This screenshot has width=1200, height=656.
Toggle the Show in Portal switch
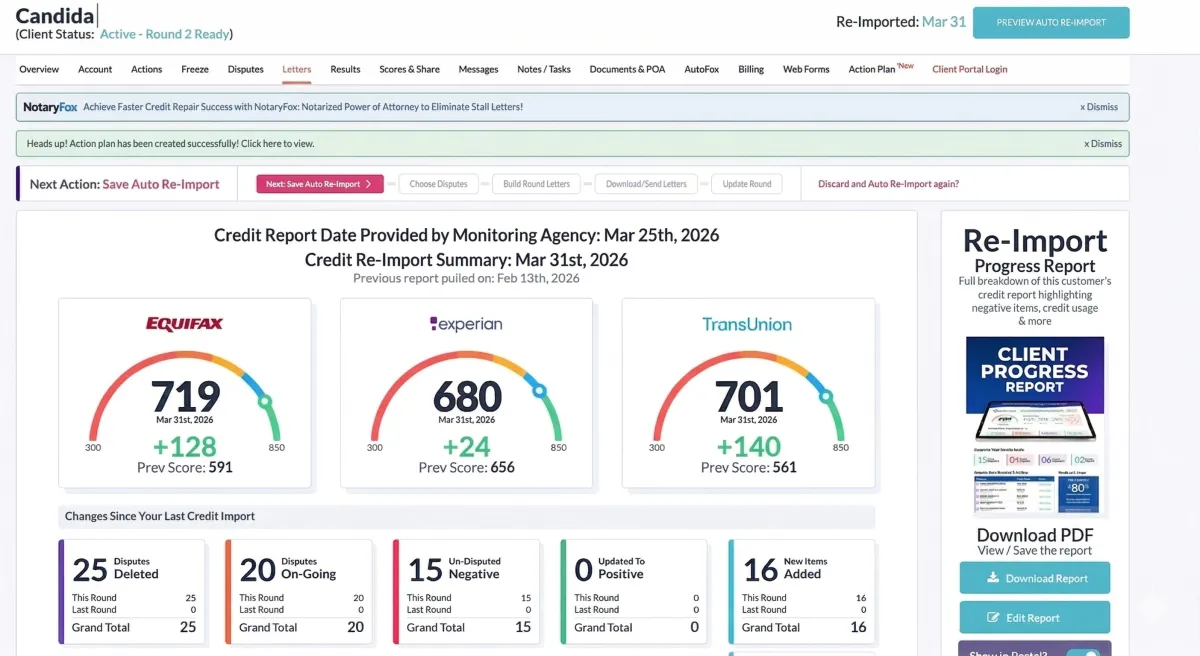[1082, 652]
